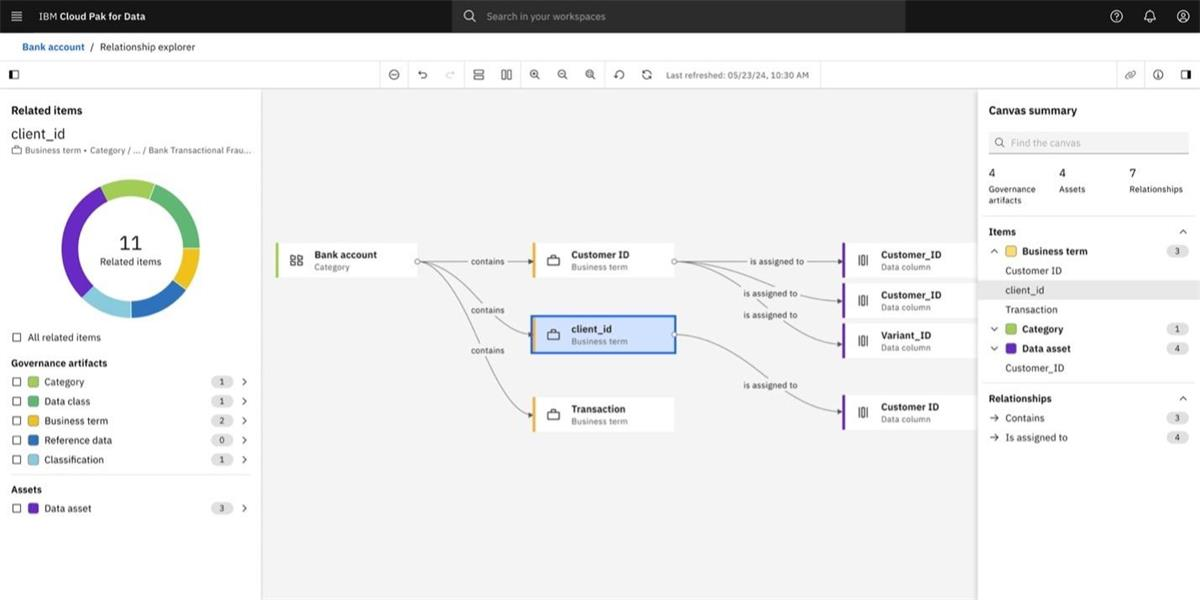Click the zoom in magnifier
1200x600 pixels.
[x=535, y=75]
